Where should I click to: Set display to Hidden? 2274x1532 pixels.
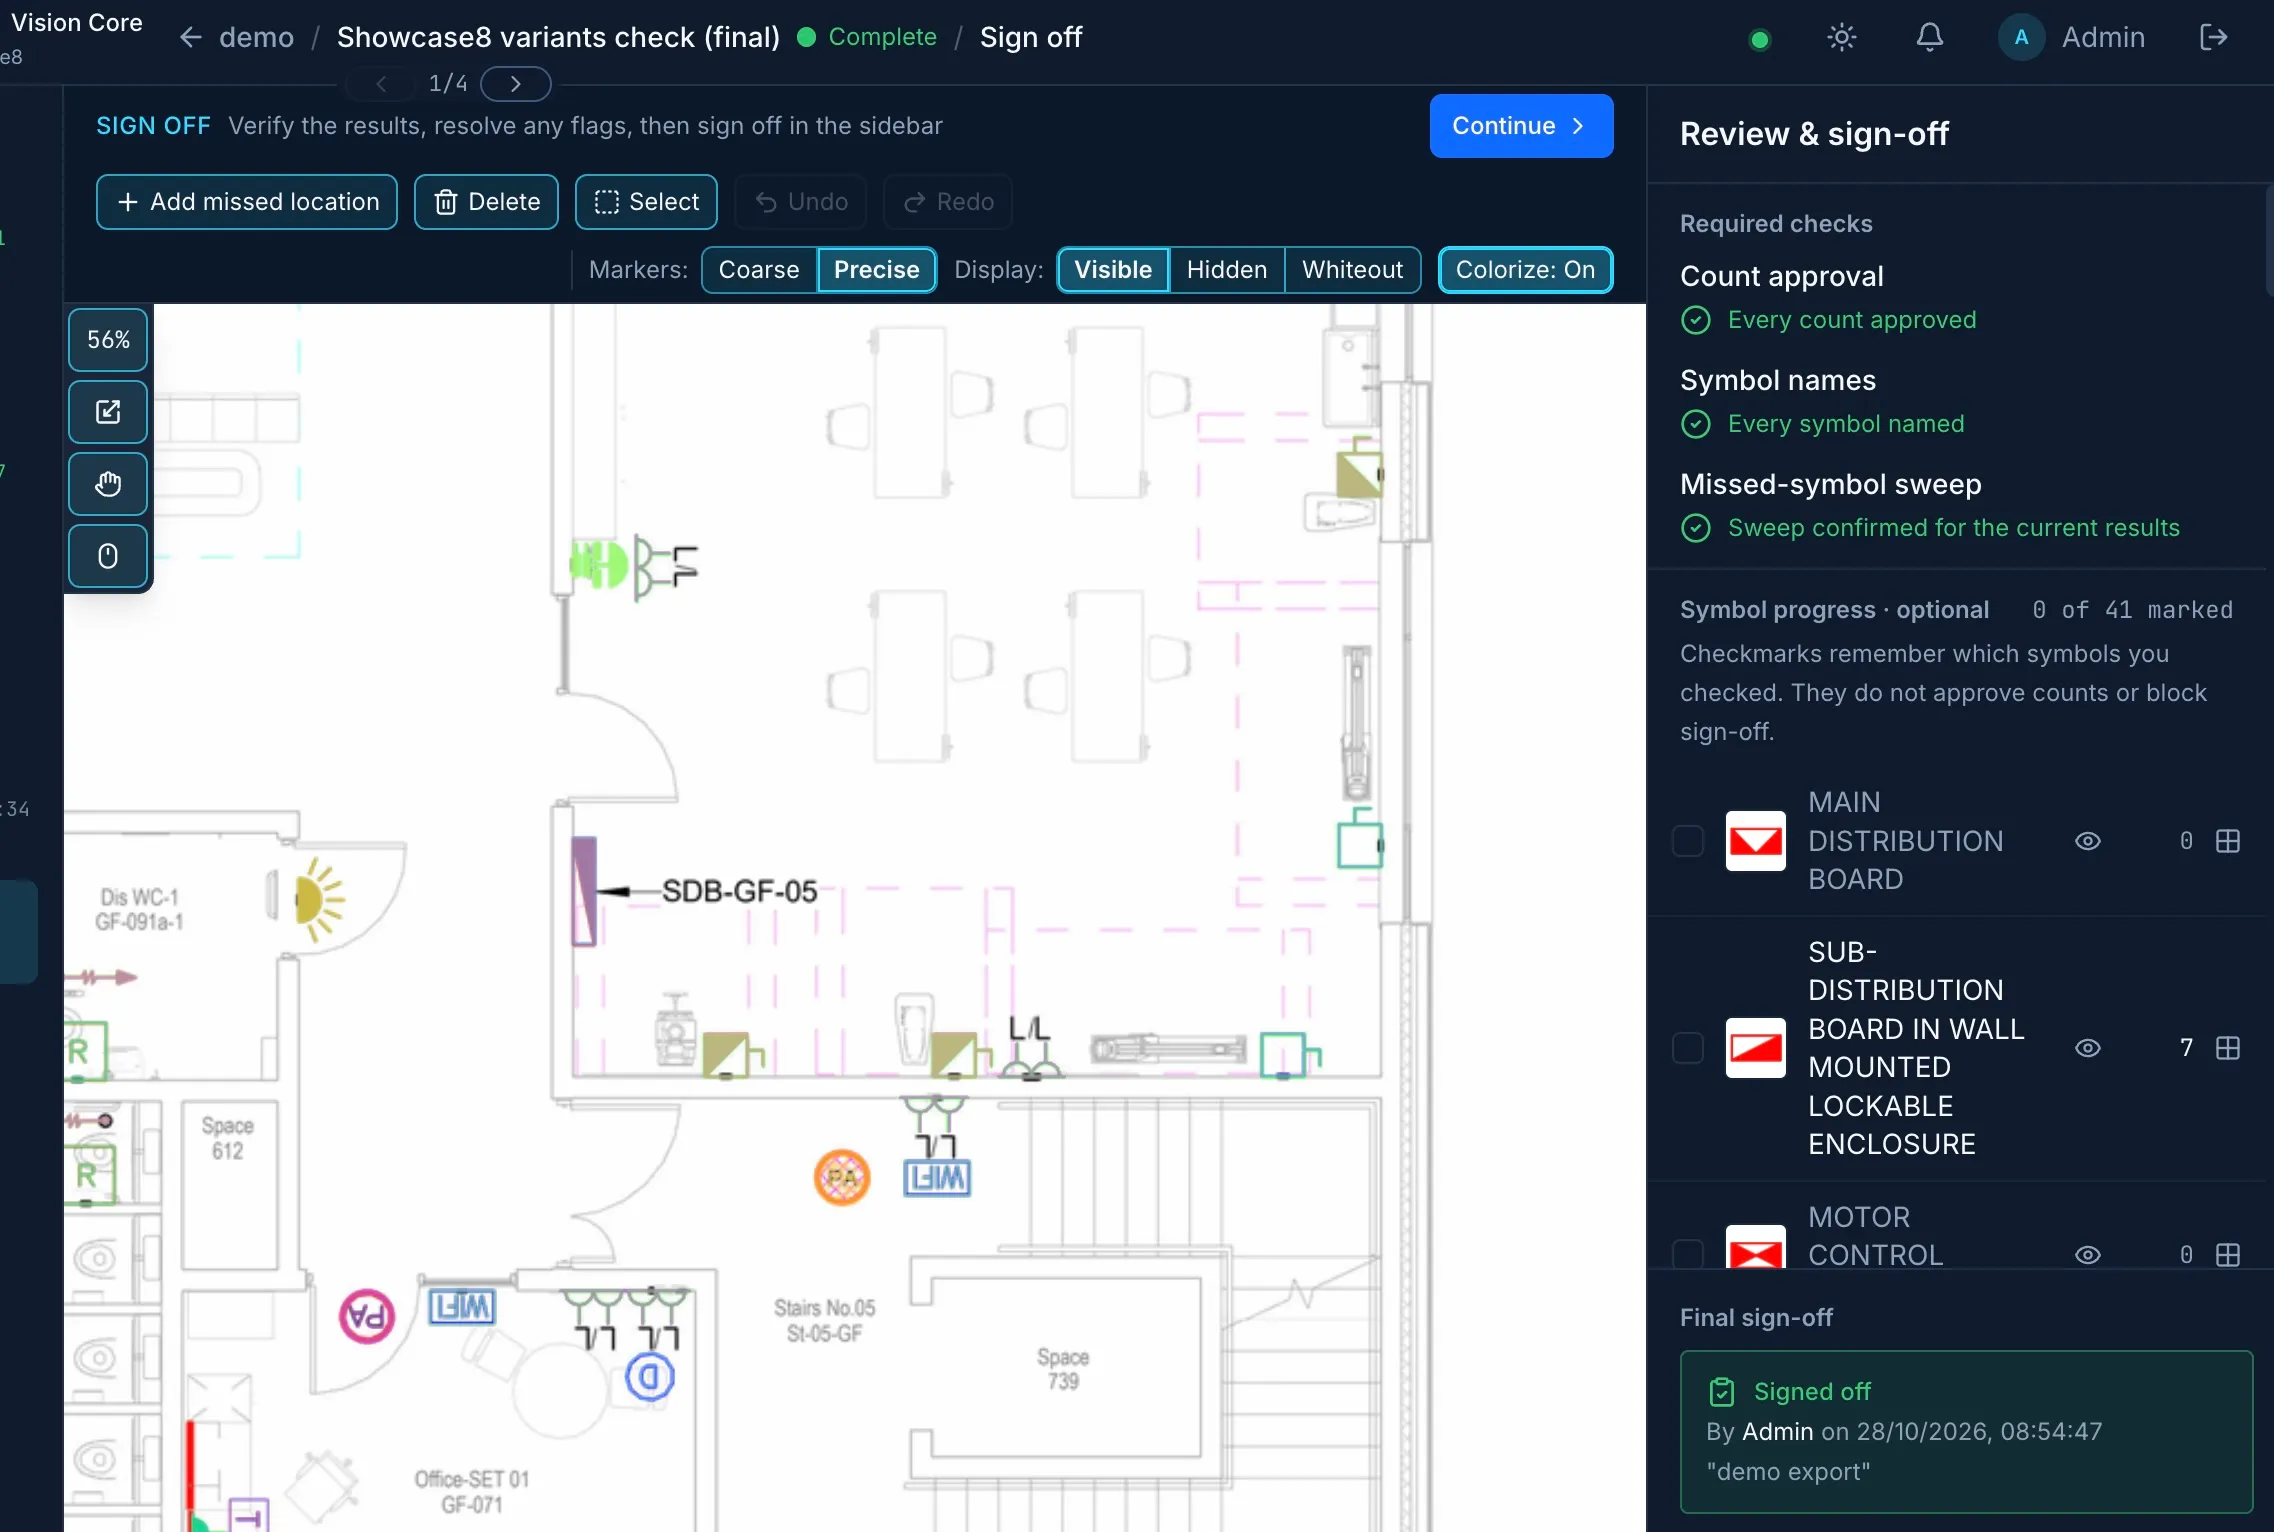(1227, 270)
